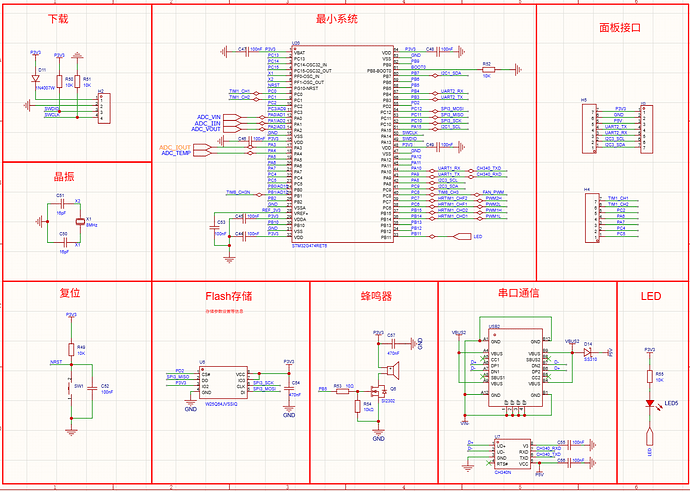Click the CH340N chip U7 symbol
The image size is (690, 491).
pos(512,454)
